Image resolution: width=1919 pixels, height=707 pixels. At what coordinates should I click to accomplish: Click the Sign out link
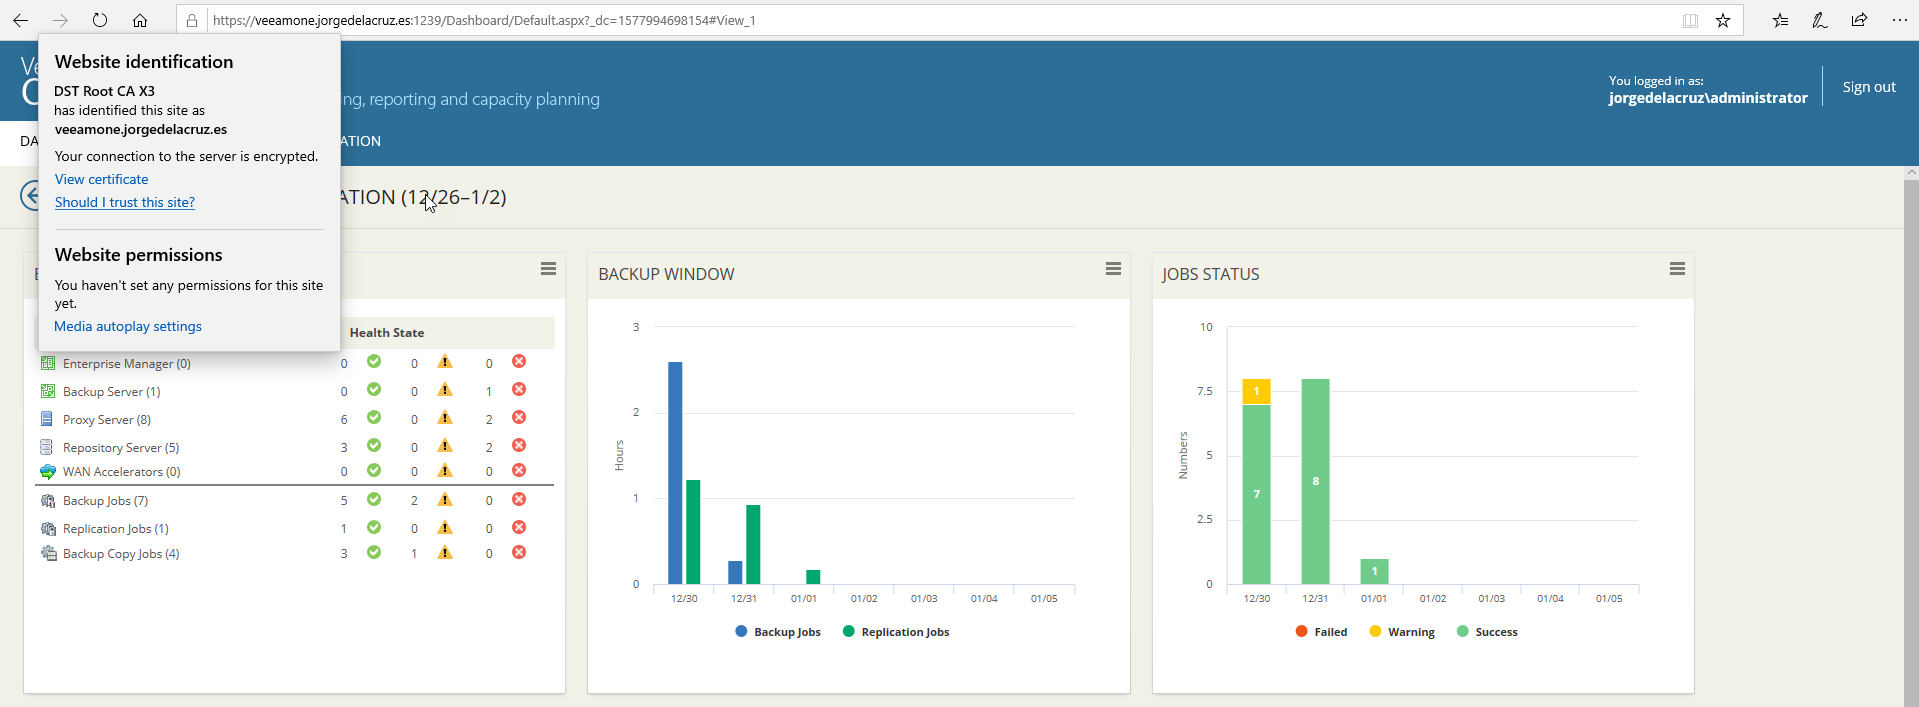pos(1869,87)
